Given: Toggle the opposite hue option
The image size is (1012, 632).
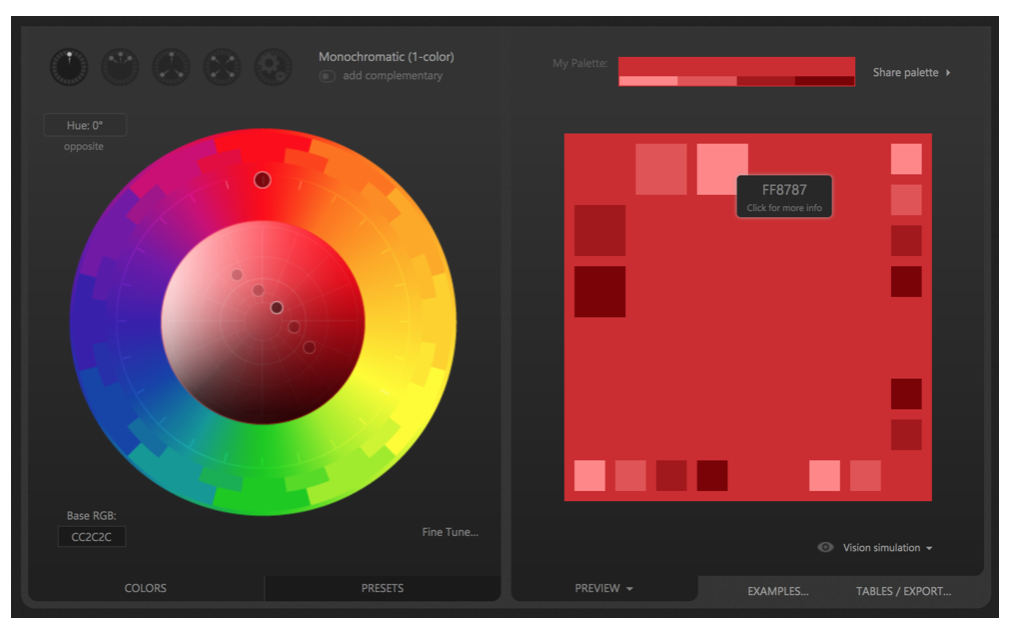Looking at the screenshot, I should pos(84,146).
